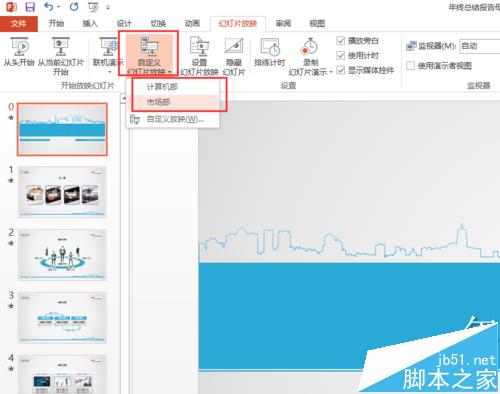Image resolution: width=500 pixels, height=394 pixels.
Task: Start slideshow from current slide (从当前幻灯片开始)
Action: (x=60, y=56)
